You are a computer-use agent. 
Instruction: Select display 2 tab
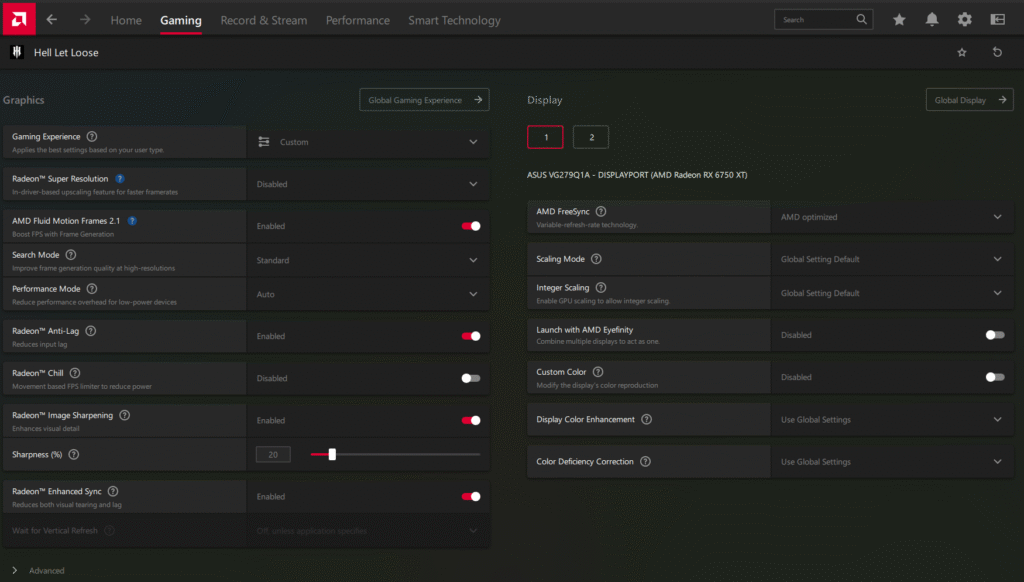tap(591, 137)
